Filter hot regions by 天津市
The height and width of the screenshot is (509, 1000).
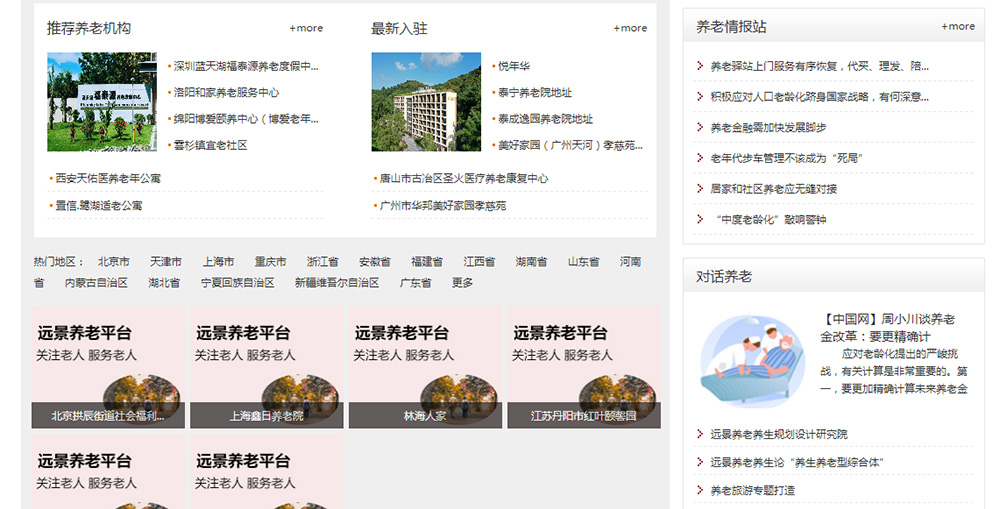pos(166,262)
